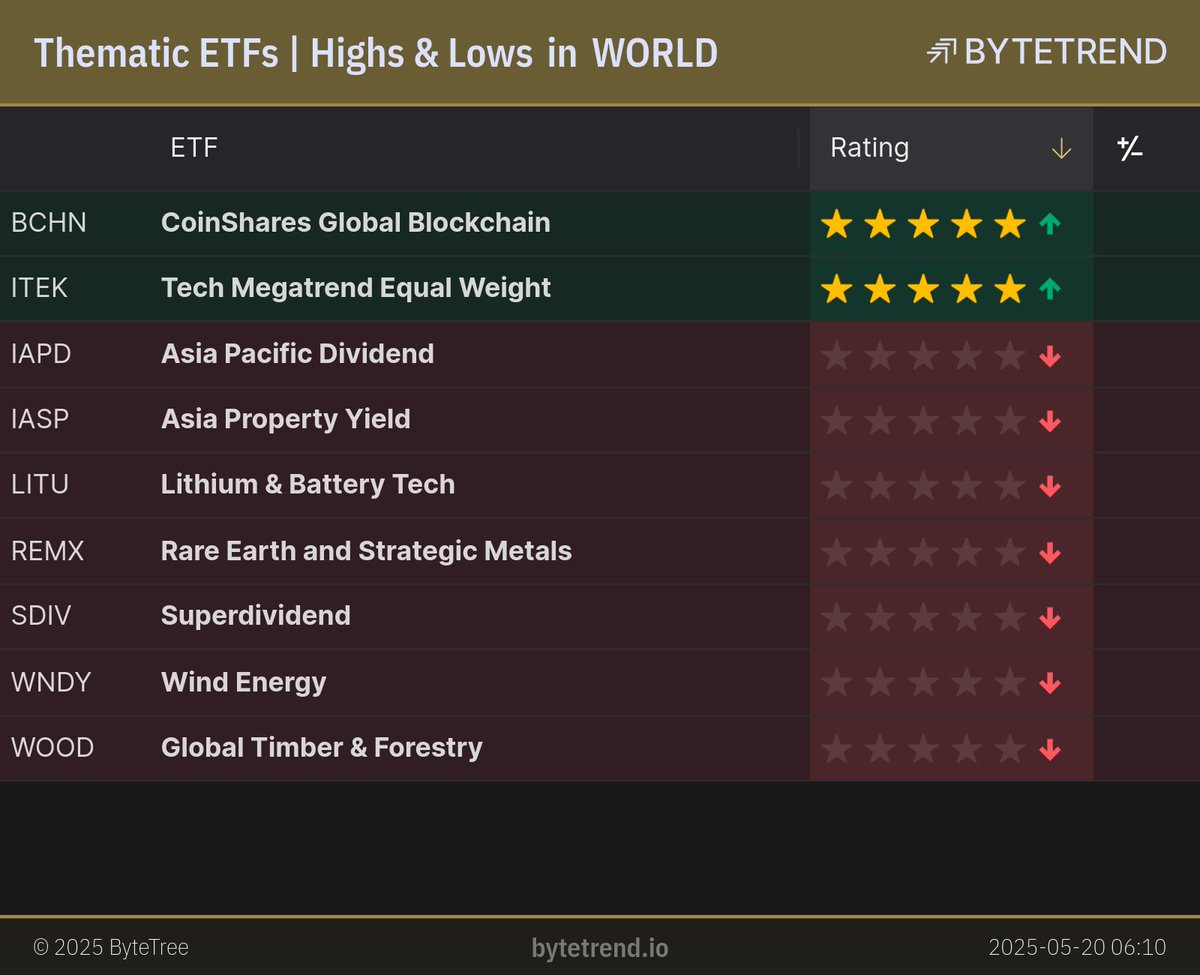Open Tech Megatrend Equal Weight
Image resolution: width=1200 pixels, height=975 pixels.
click(x=356, y=288)
